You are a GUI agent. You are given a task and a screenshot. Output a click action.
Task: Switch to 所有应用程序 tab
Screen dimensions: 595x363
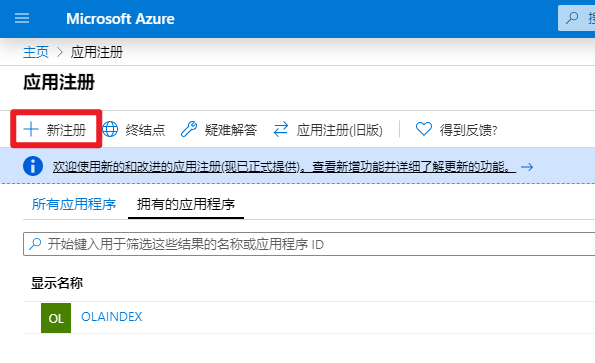[74, 204]
